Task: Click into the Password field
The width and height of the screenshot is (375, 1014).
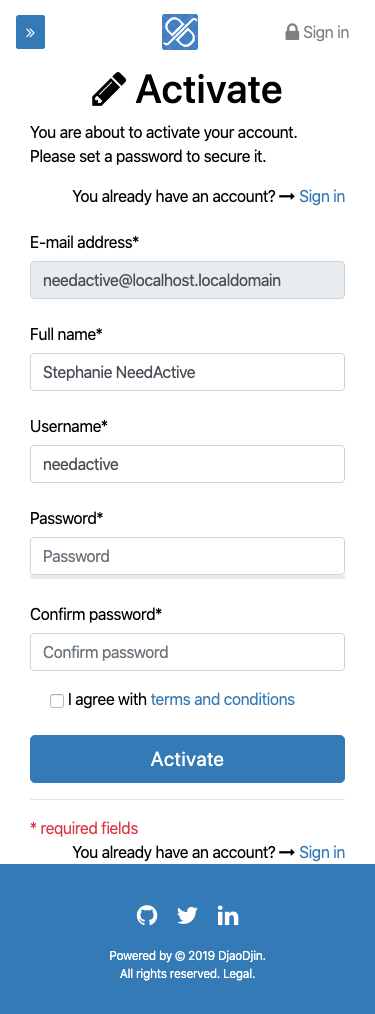Action: (188, 556)
